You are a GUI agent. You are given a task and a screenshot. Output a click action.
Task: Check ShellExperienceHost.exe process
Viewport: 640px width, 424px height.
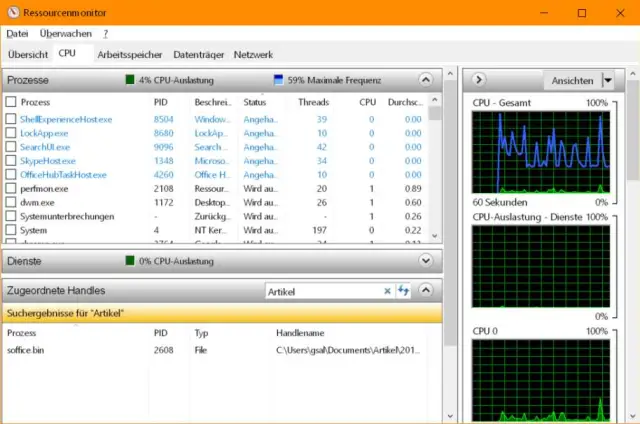pos(11,119)
